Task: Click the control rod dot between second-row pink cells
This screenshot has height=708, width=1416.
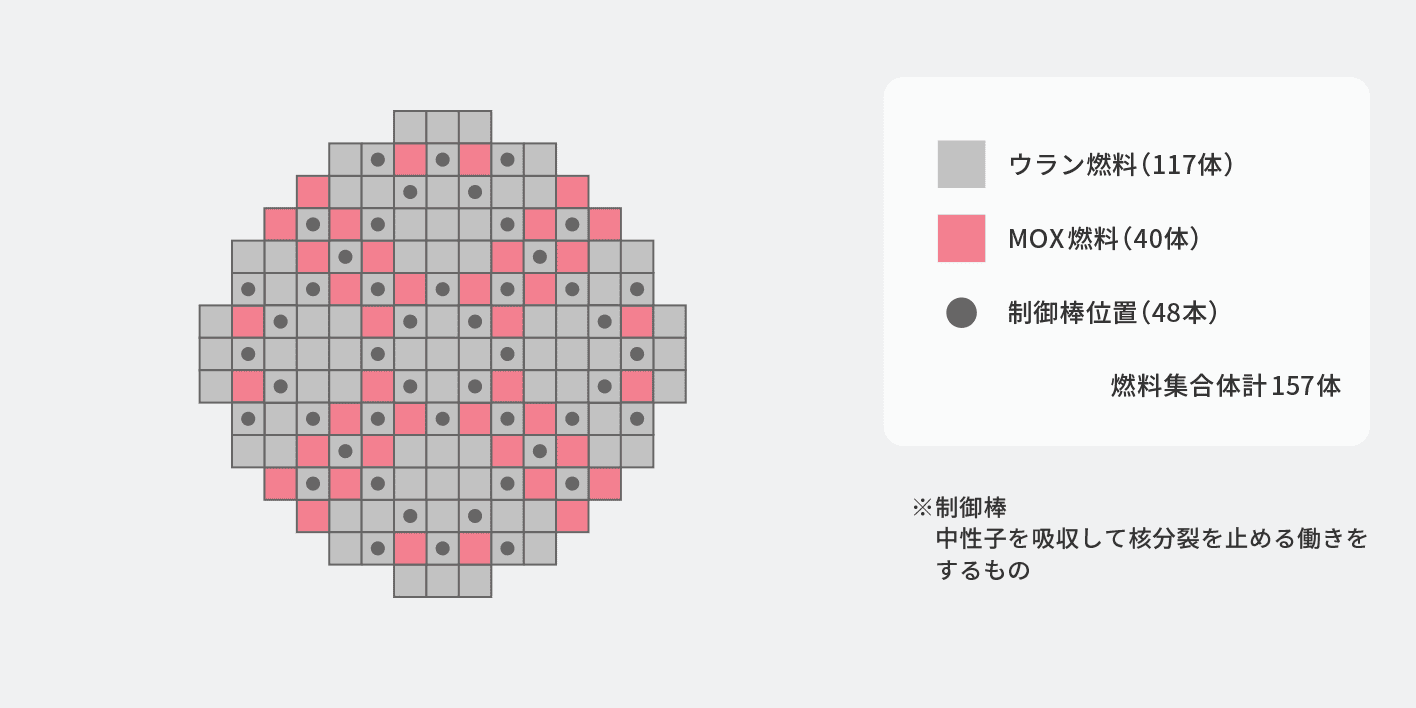Action: (x=442, y=159)
